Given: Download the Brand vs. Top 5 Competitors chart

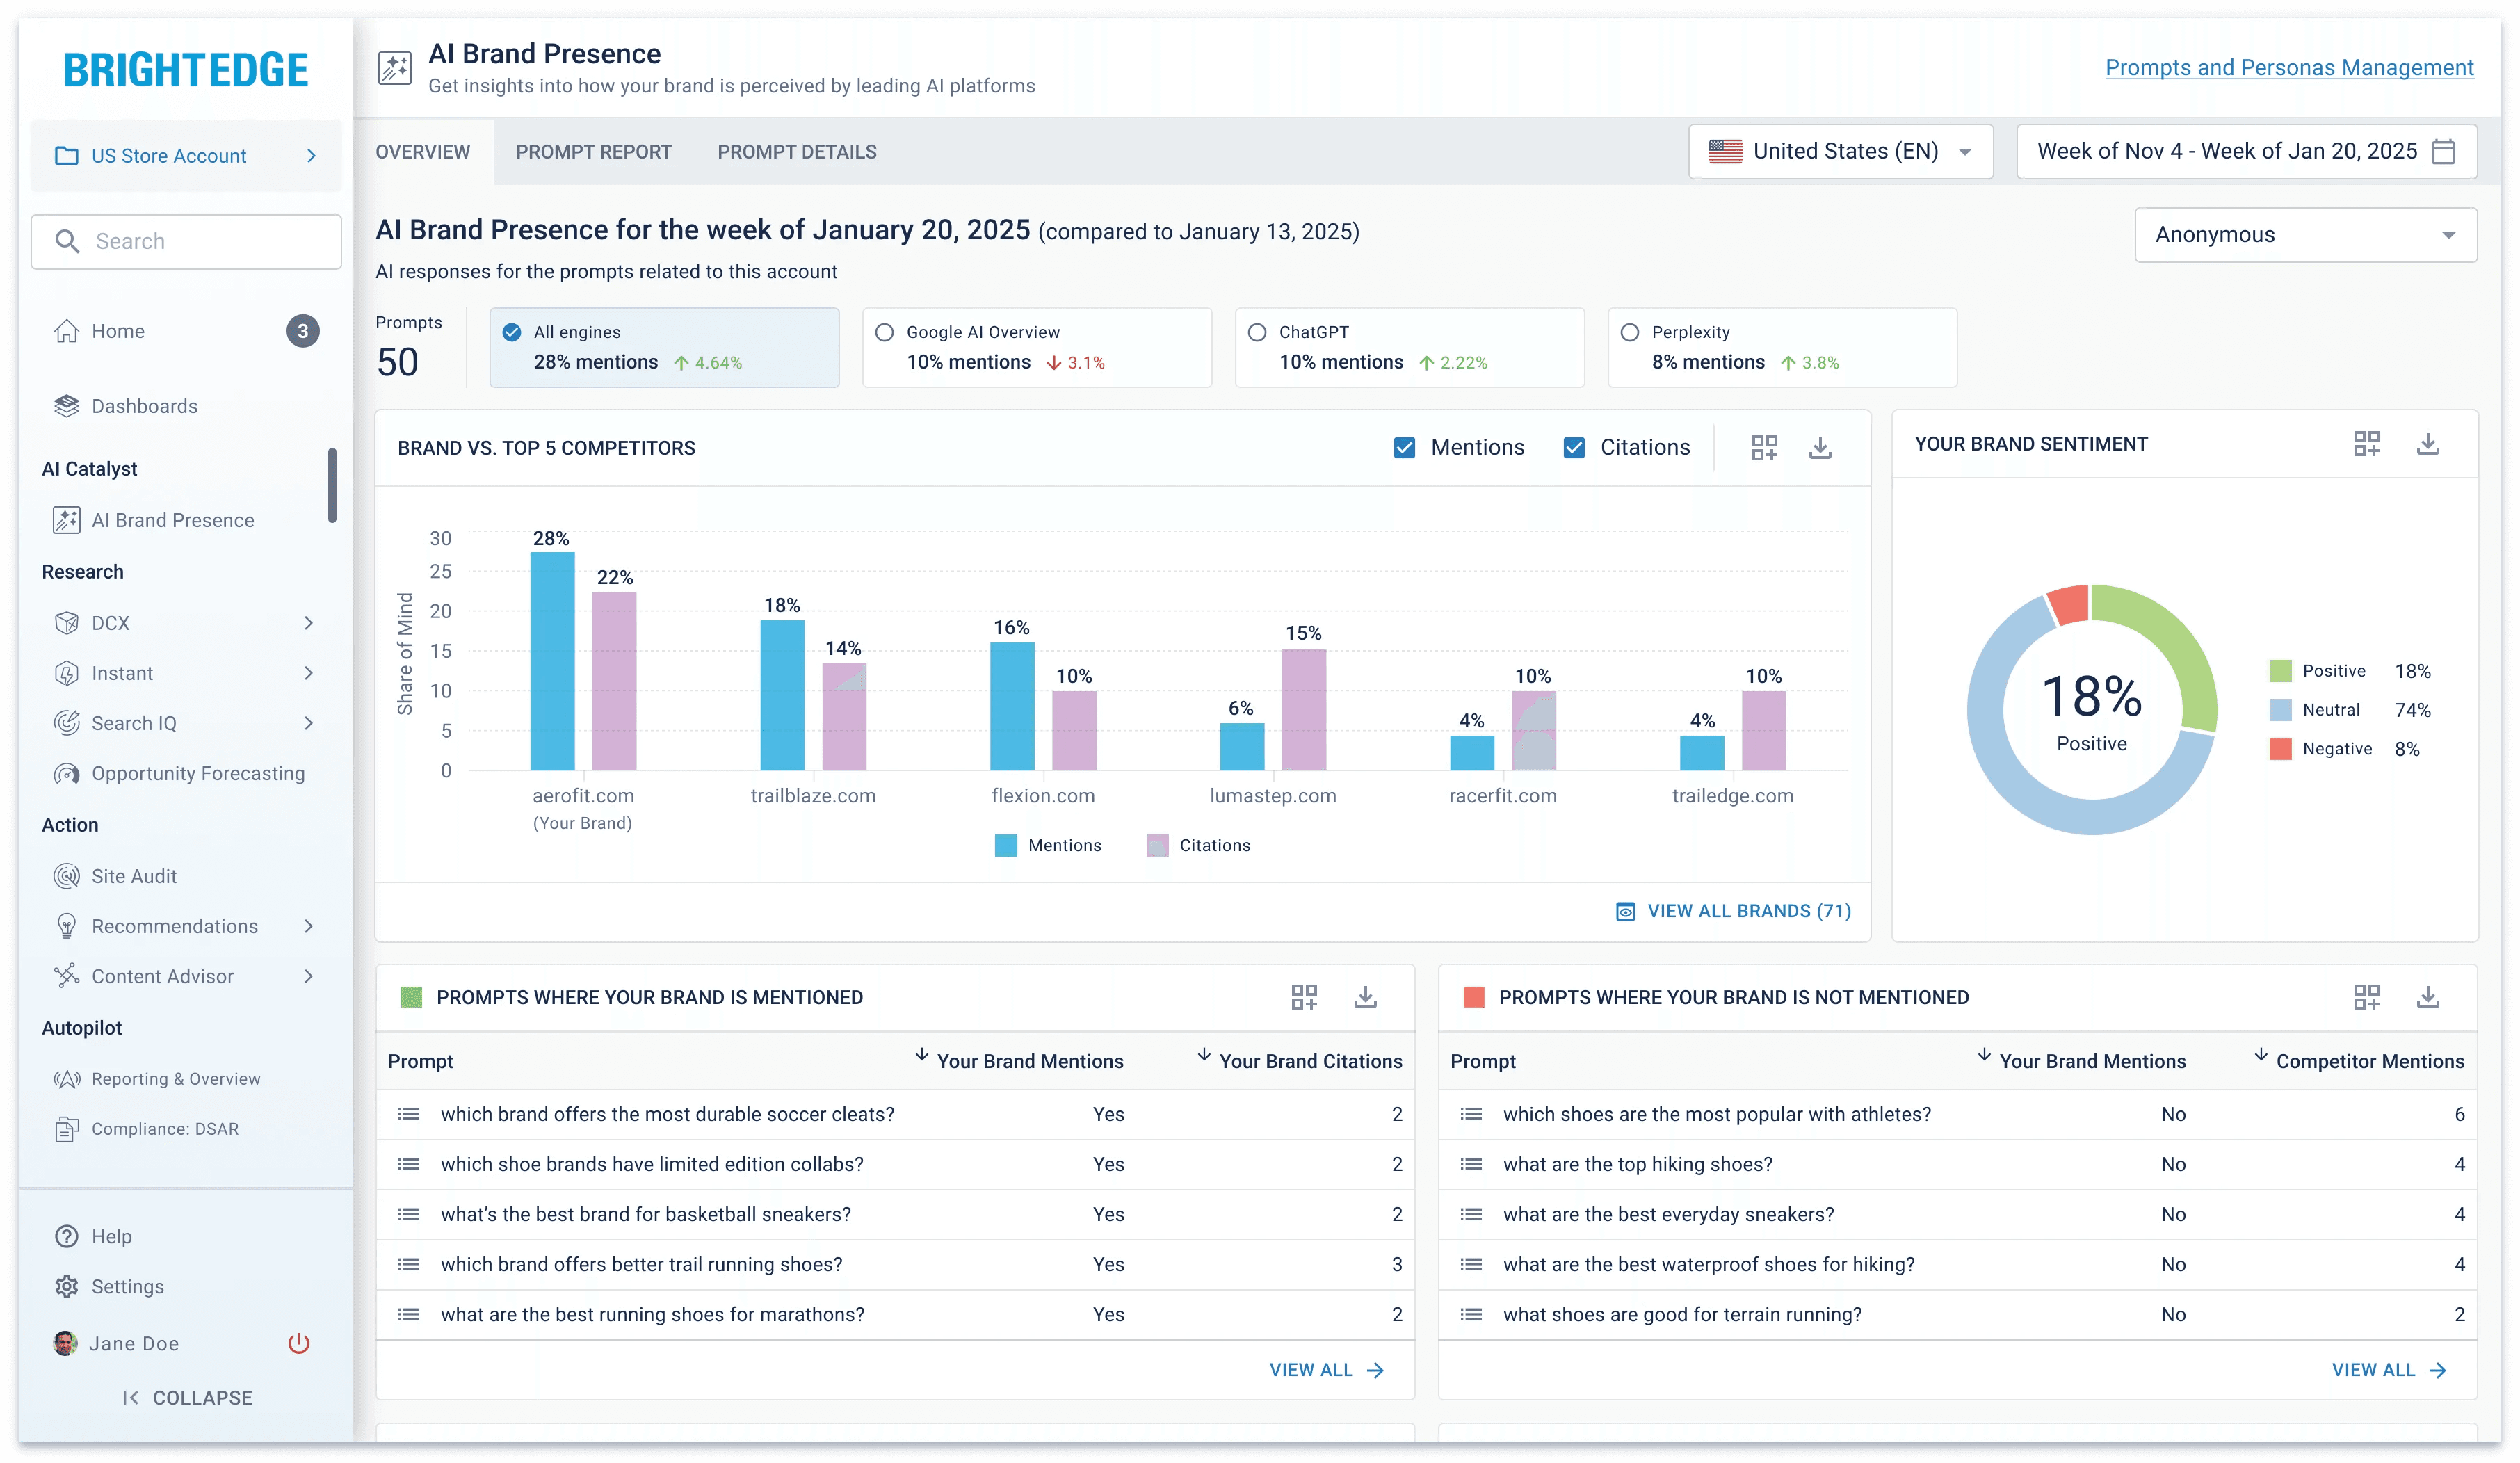Looking at the screenshot, I should 1820,447.
